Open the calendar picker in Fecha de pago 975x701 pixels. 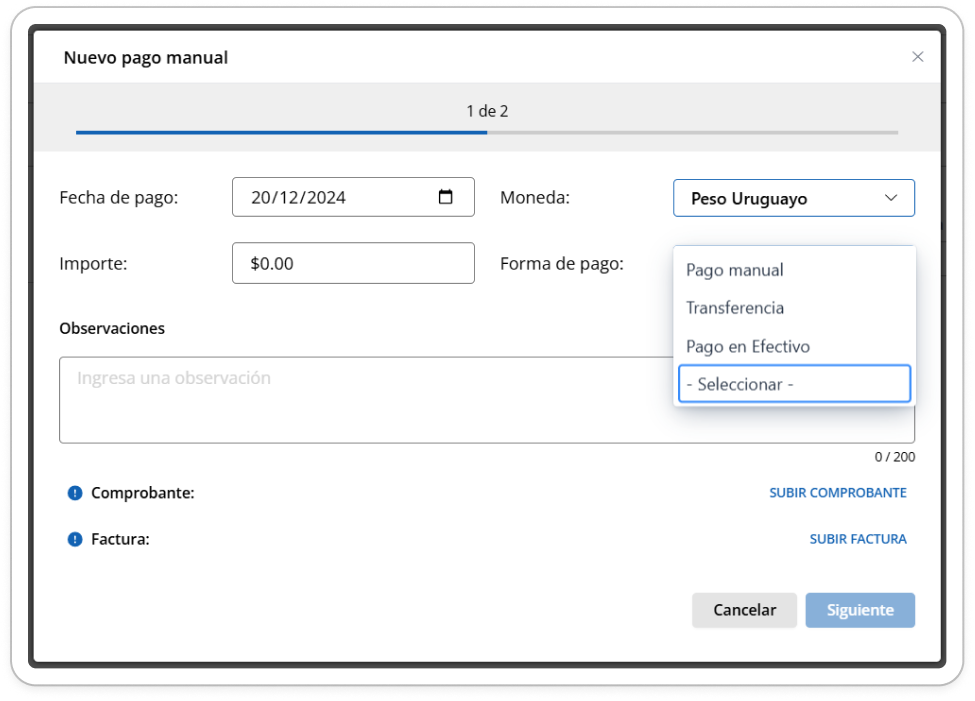(x=445, y=197)
